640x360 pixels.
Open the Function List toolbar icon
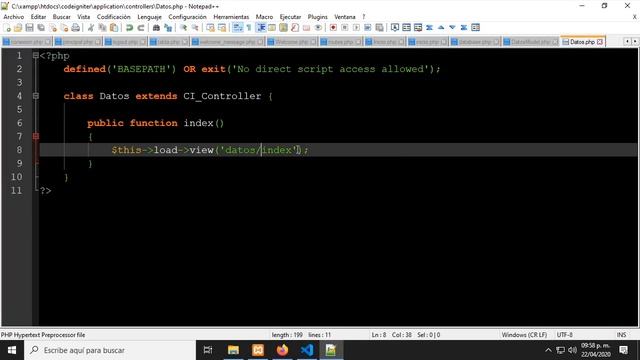[295, 28]
